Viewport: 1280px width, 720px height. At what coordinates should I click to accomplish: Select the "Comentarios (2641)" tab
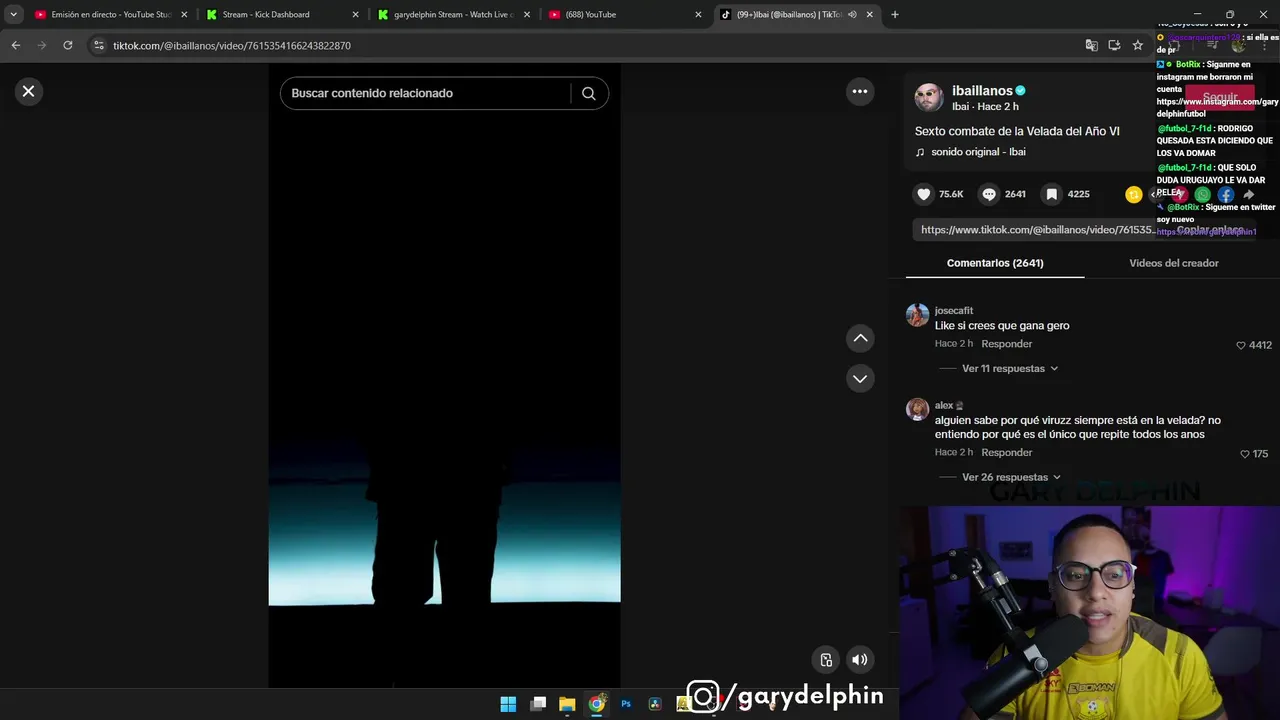[995, 263]
